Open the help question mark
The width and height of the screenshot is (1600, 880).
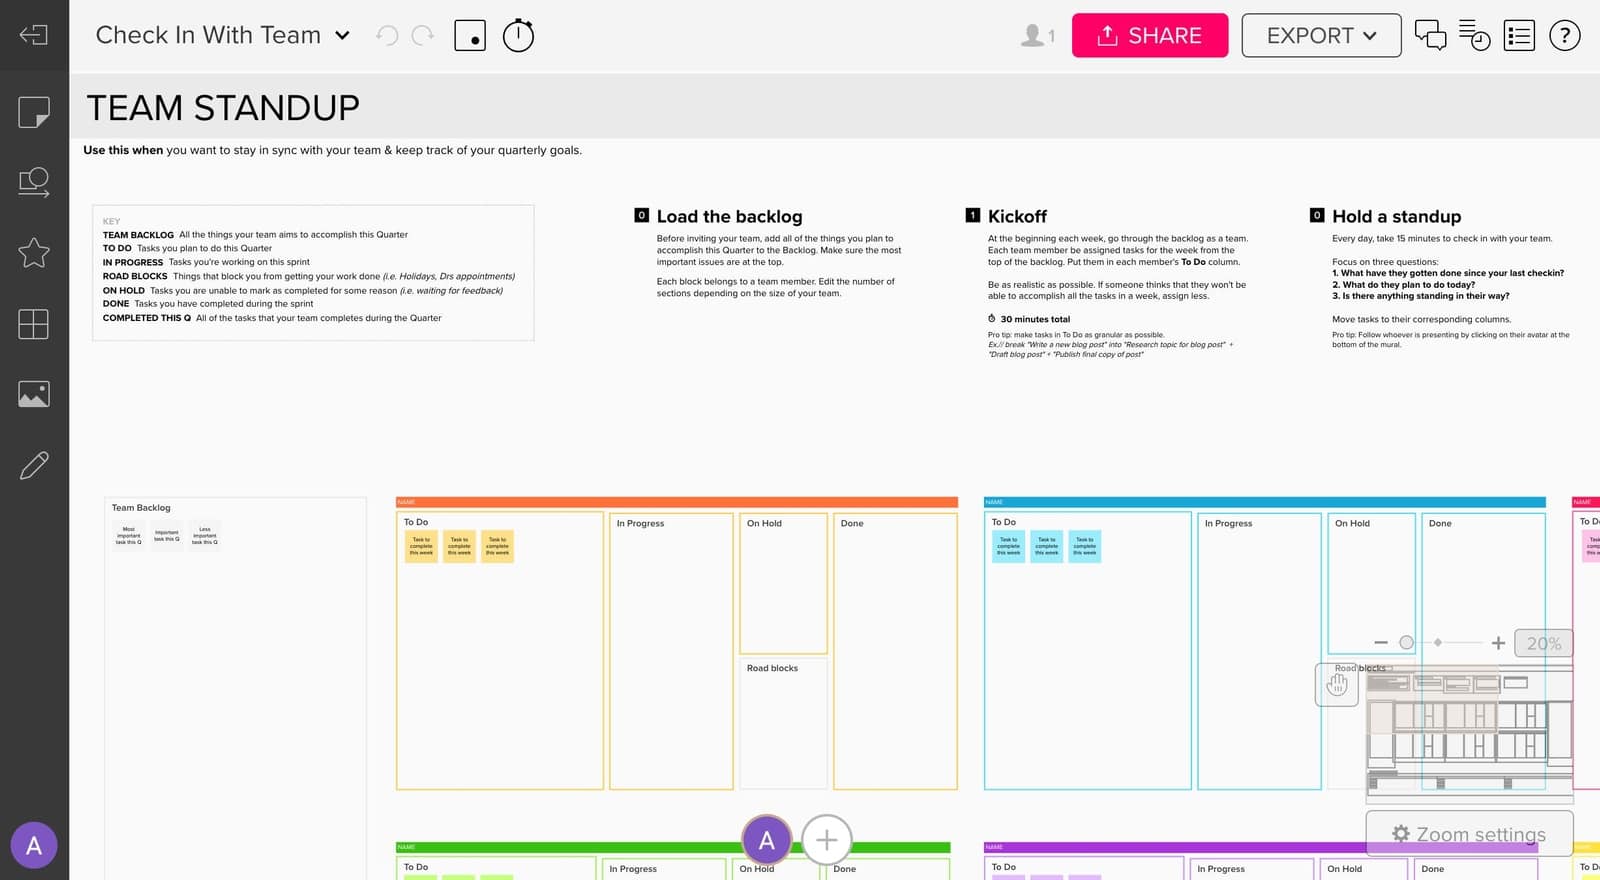coord(1565,35)
